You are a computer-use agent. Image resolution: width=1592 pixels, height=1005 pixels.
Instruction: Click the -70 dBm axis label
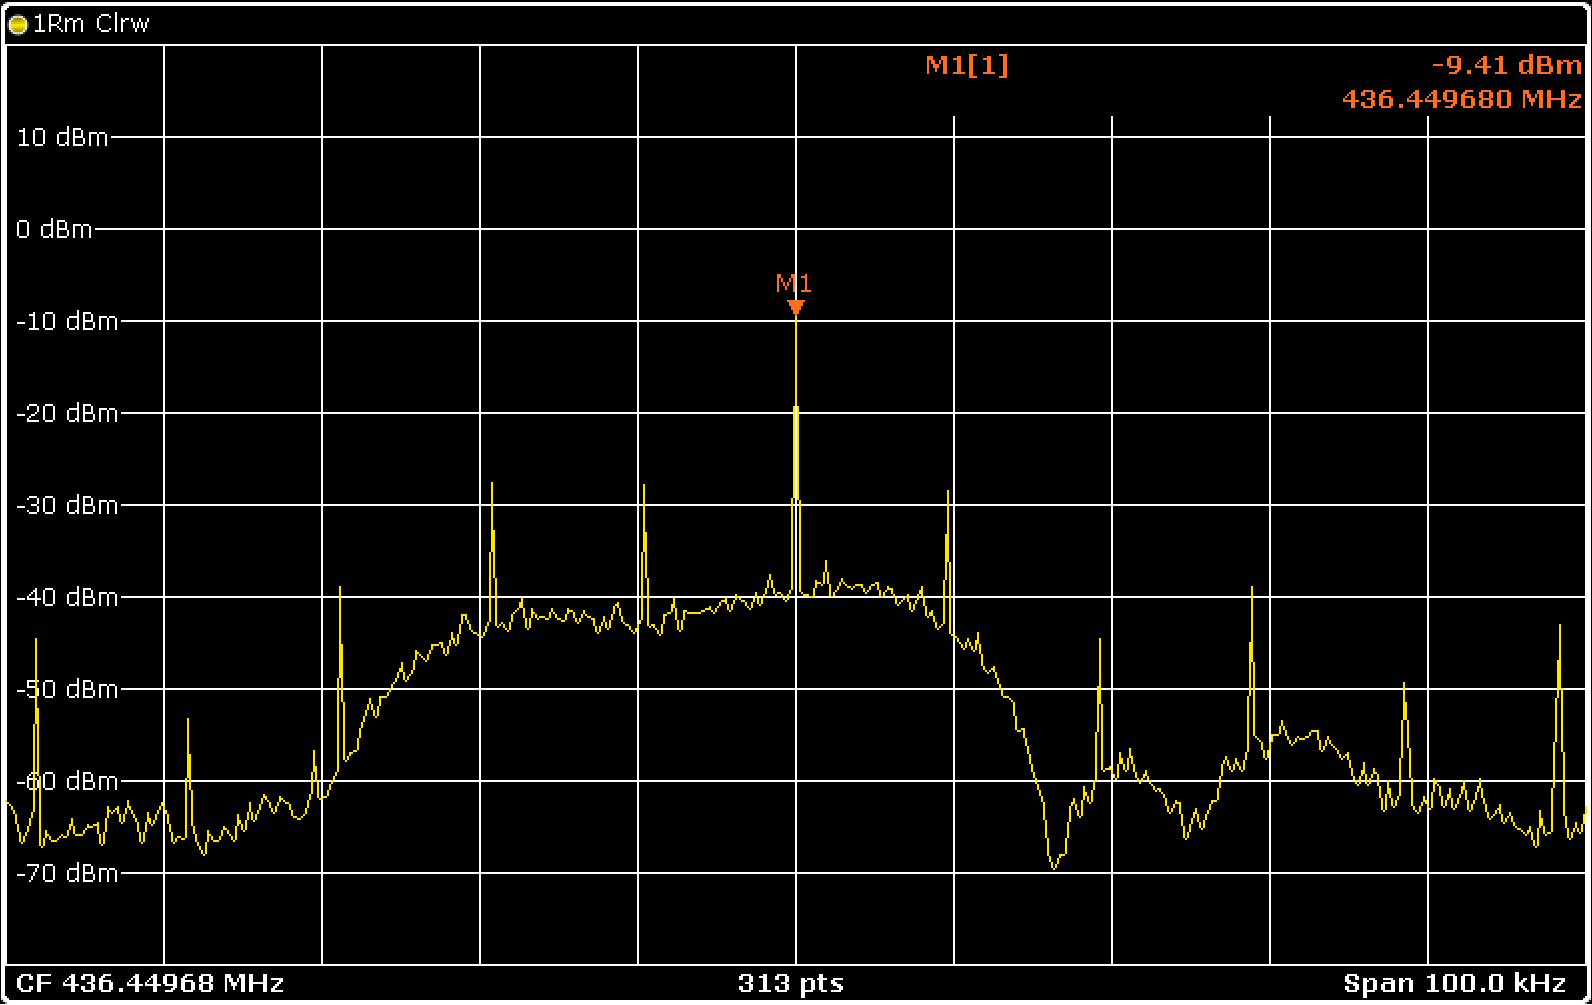(67, 873)
